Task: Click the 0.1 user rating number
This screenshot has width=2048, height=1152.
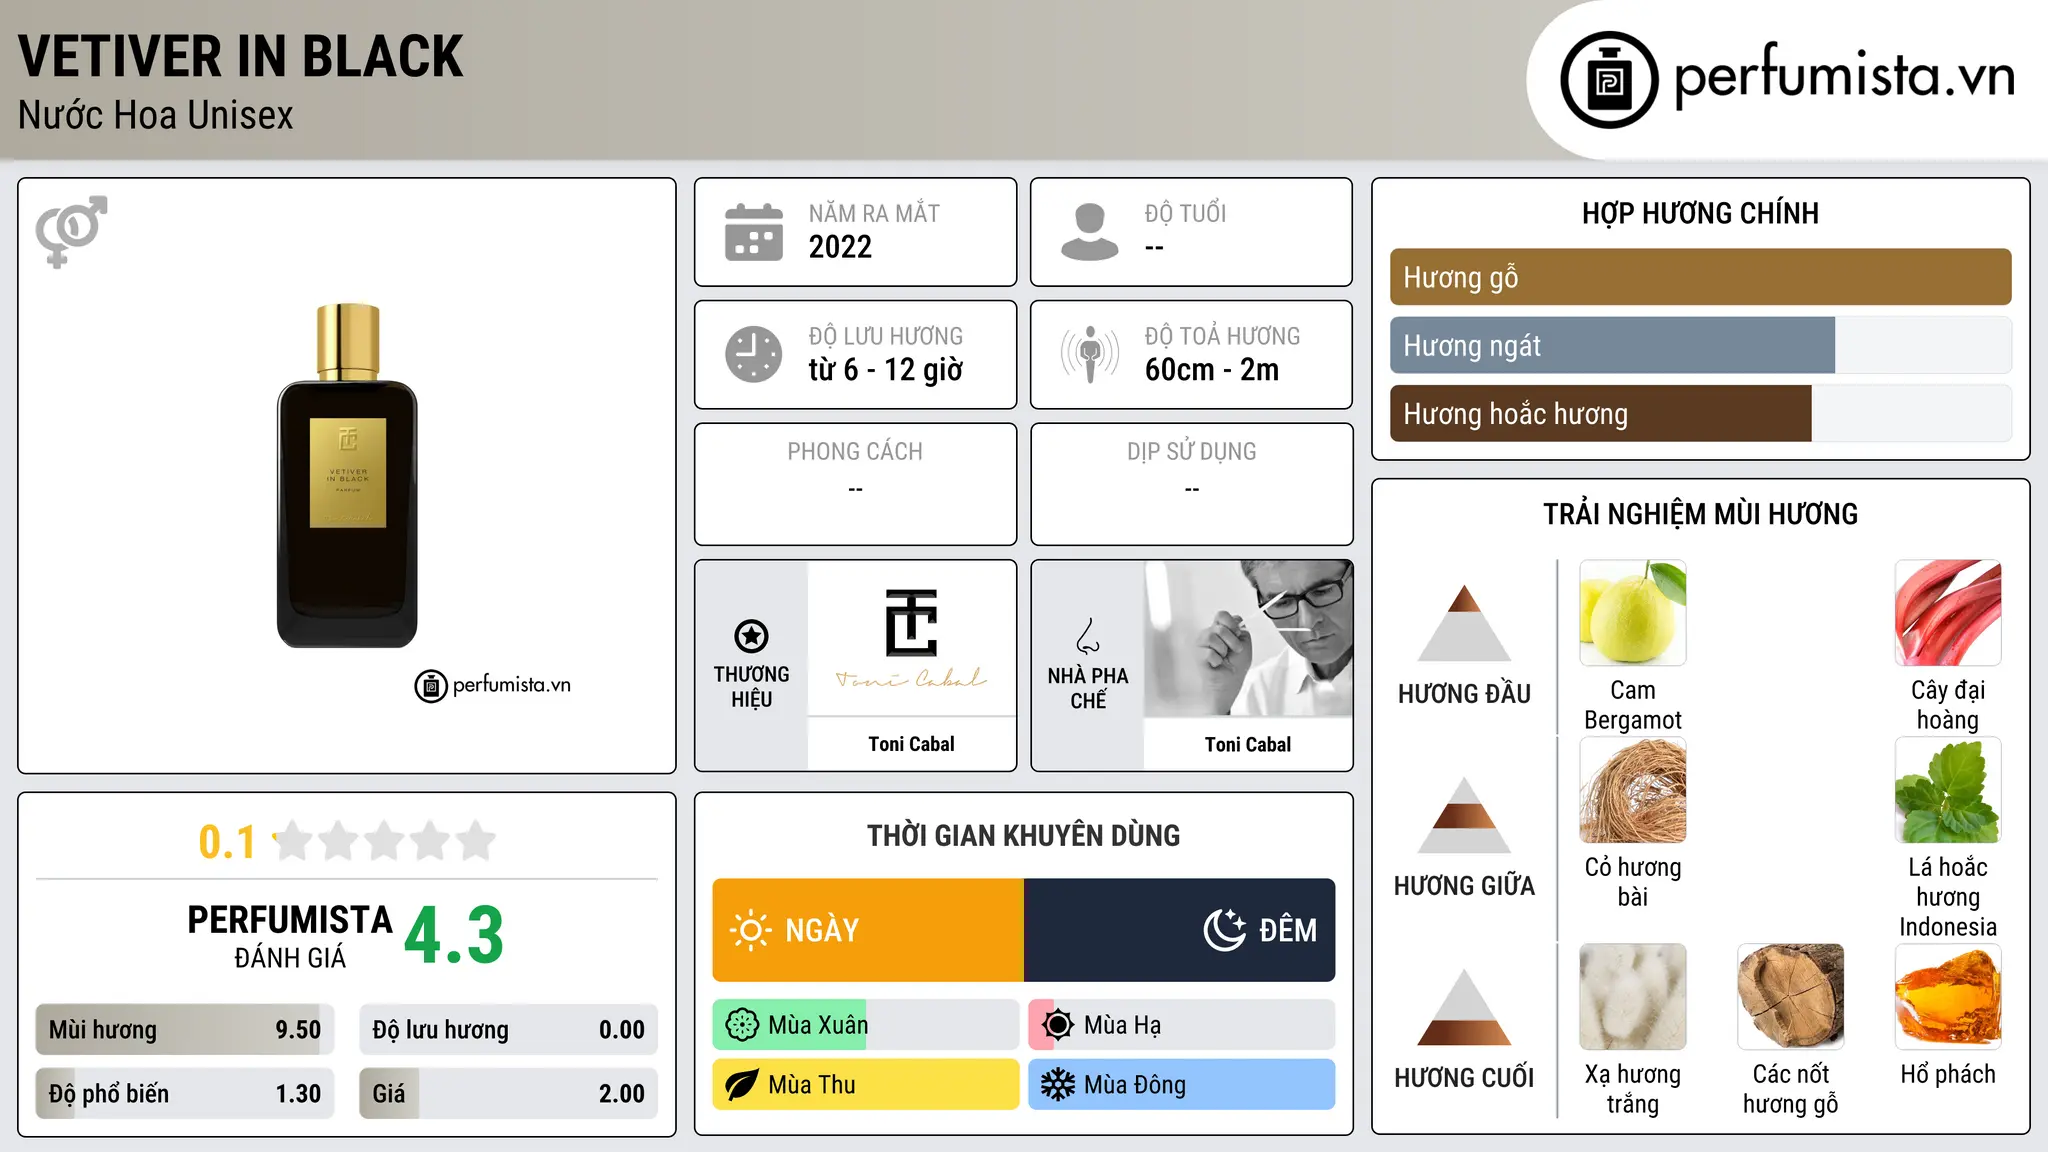Action: [x=227, y=842]
